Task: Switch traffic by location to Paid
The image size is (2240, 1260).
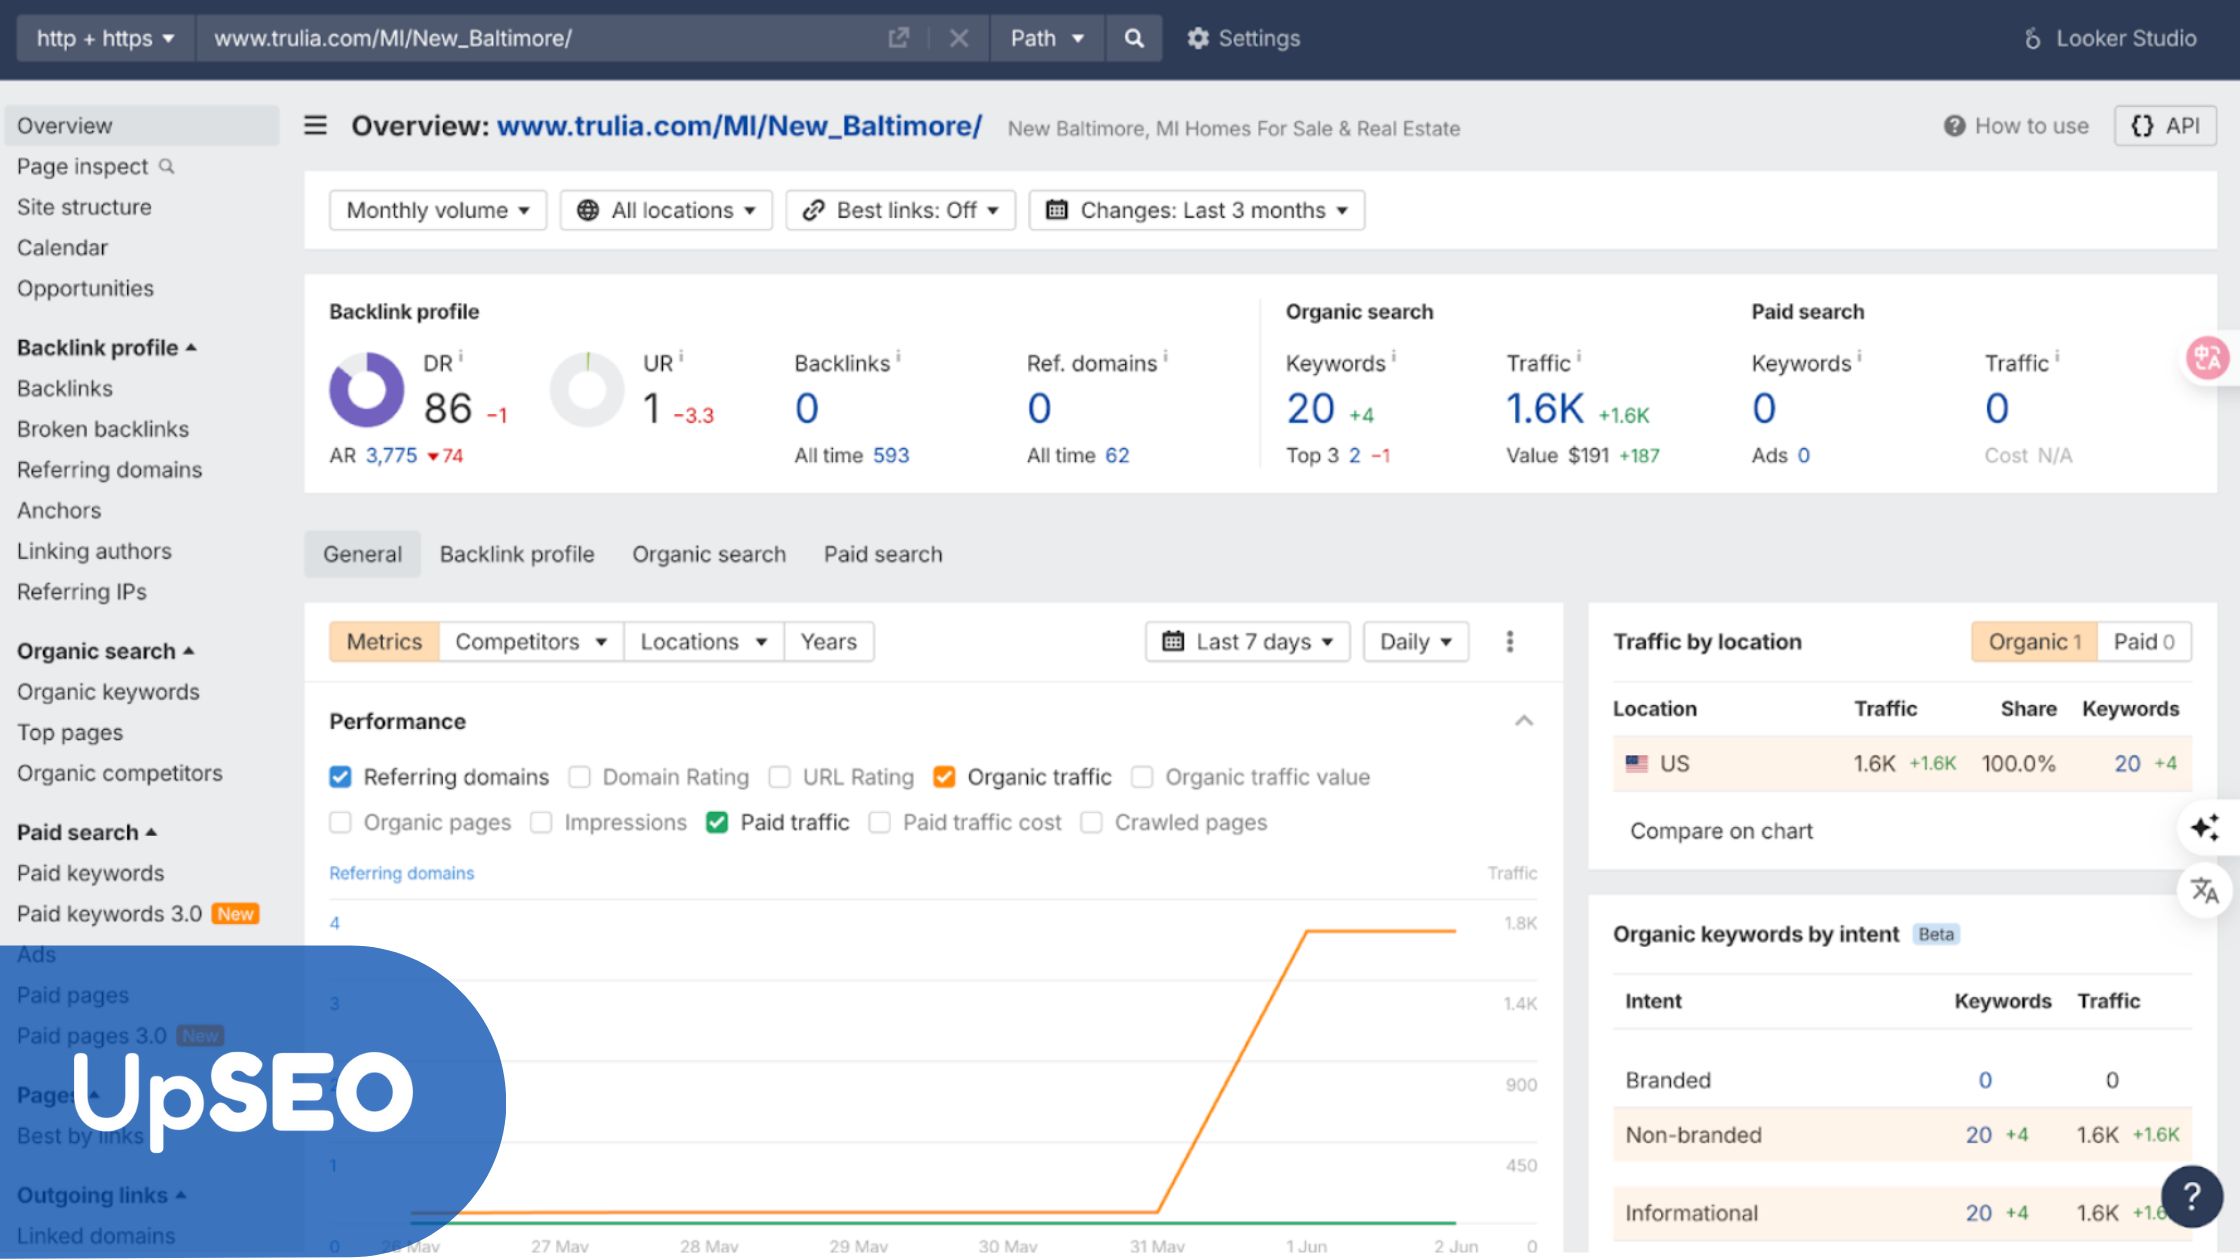Action: coord(2144,641)
